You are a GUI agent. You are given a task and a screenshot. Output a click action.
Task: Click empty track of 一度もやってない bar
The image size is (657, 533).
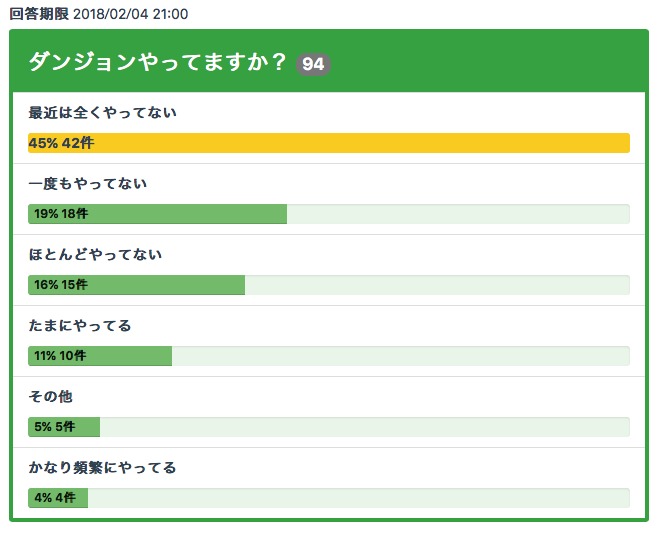pos(457,214)
